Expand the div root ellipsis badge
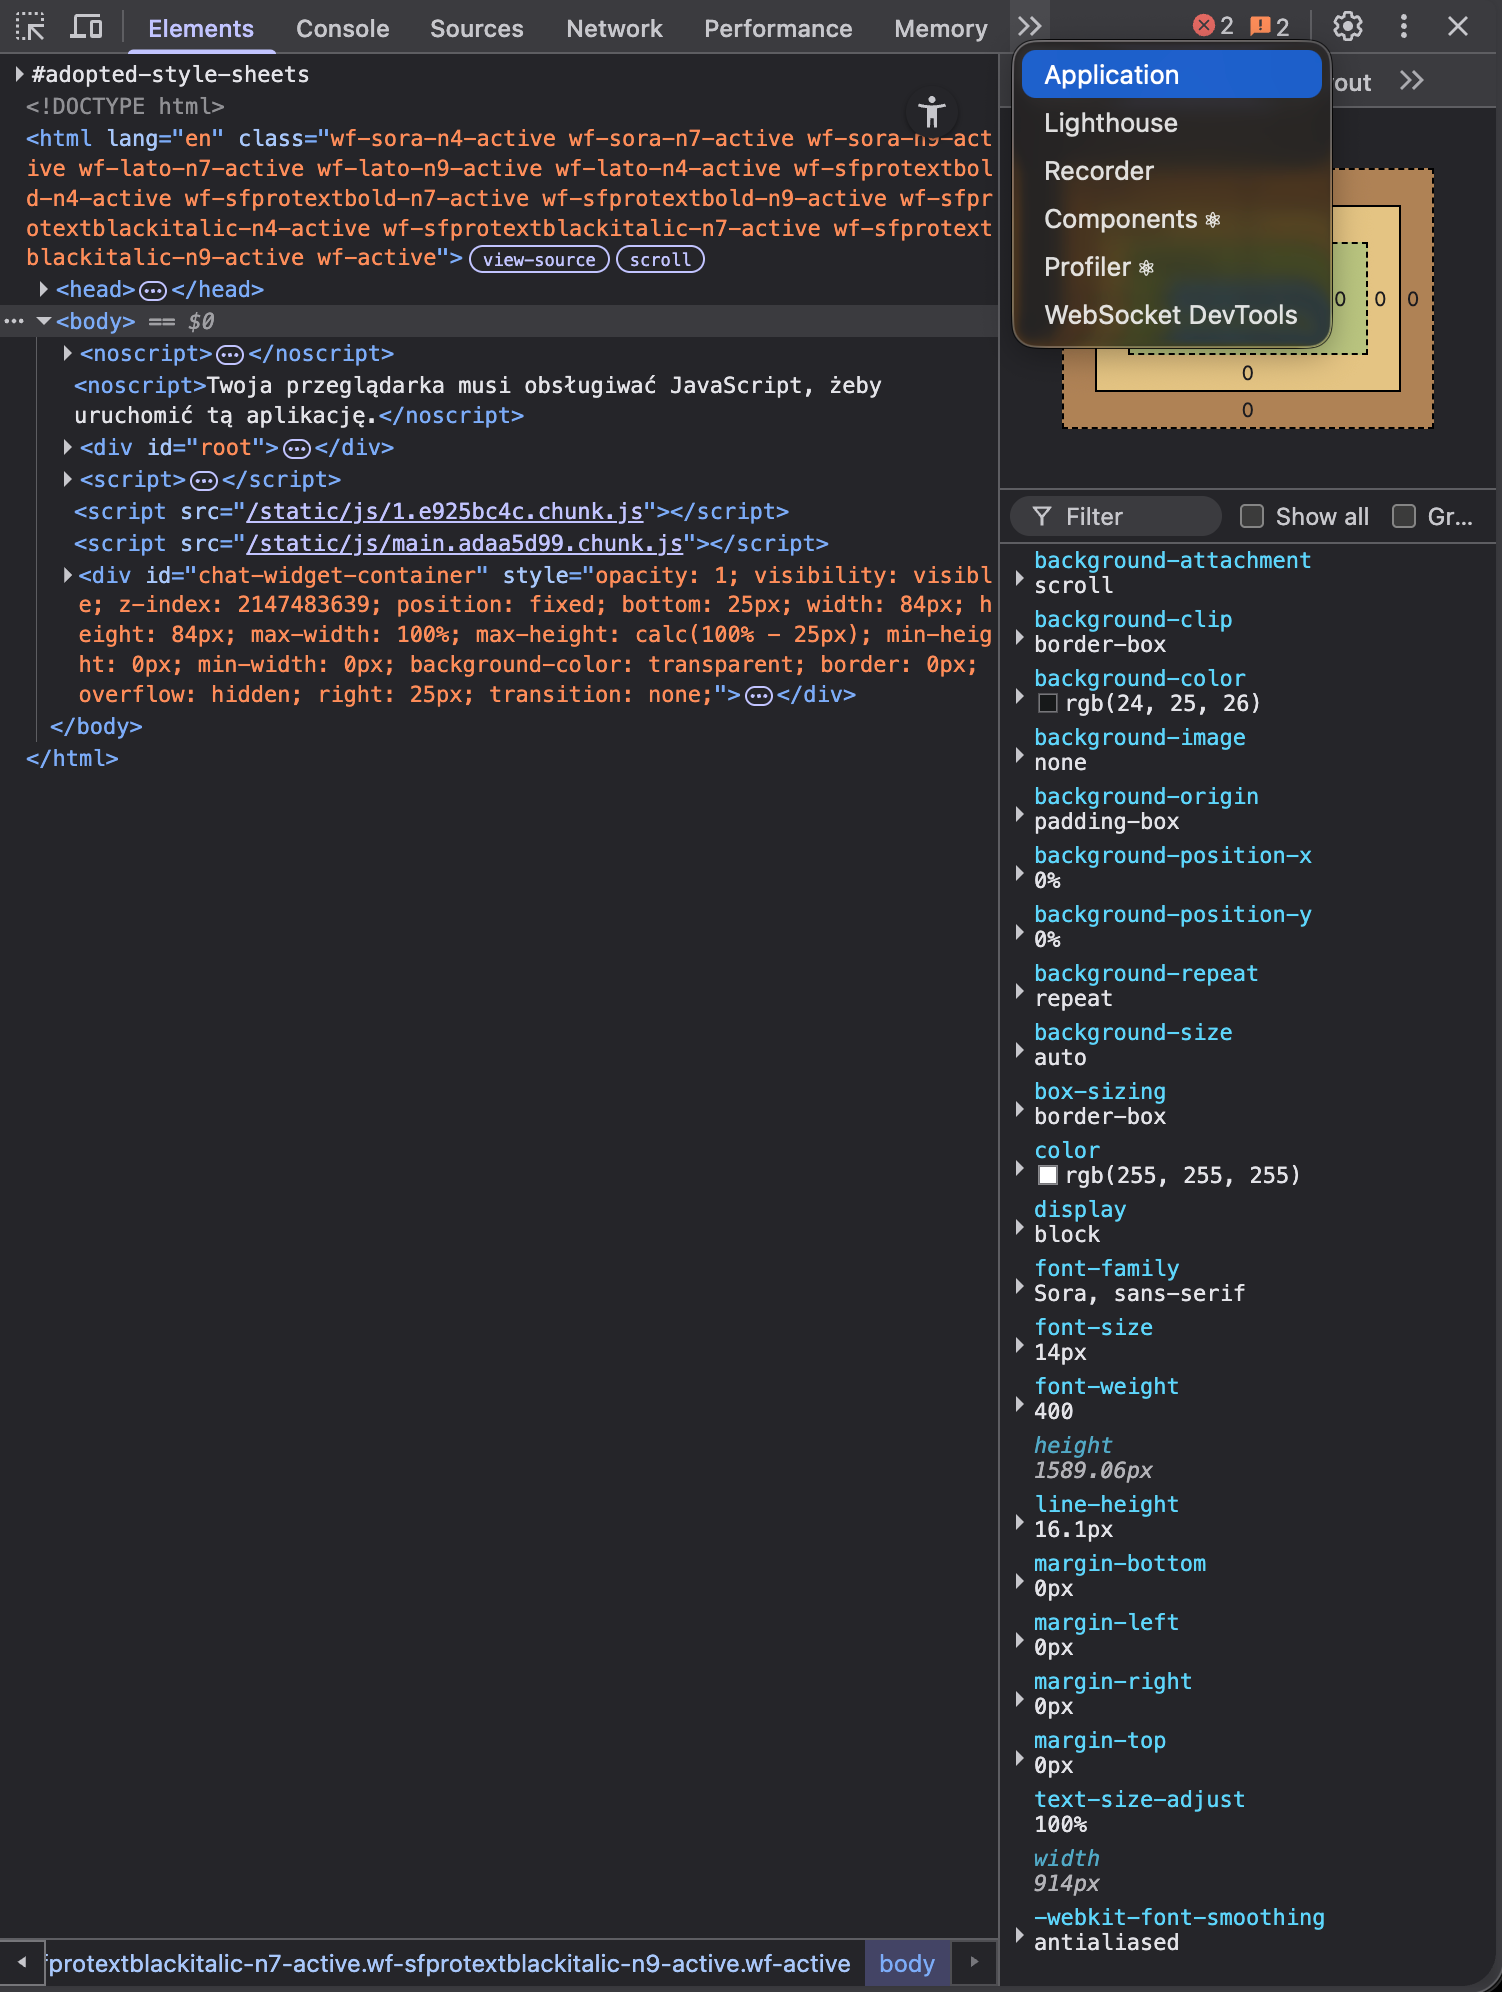Viewport: 1502px width, 1992px height. 297,448
